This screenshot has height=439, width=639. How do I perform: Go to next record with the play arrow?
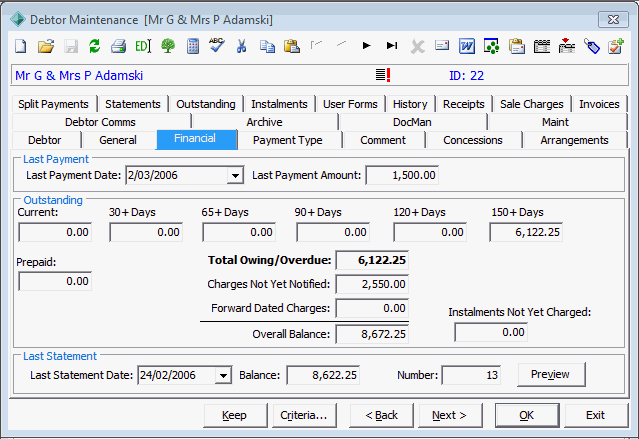[x=366, y=46]
